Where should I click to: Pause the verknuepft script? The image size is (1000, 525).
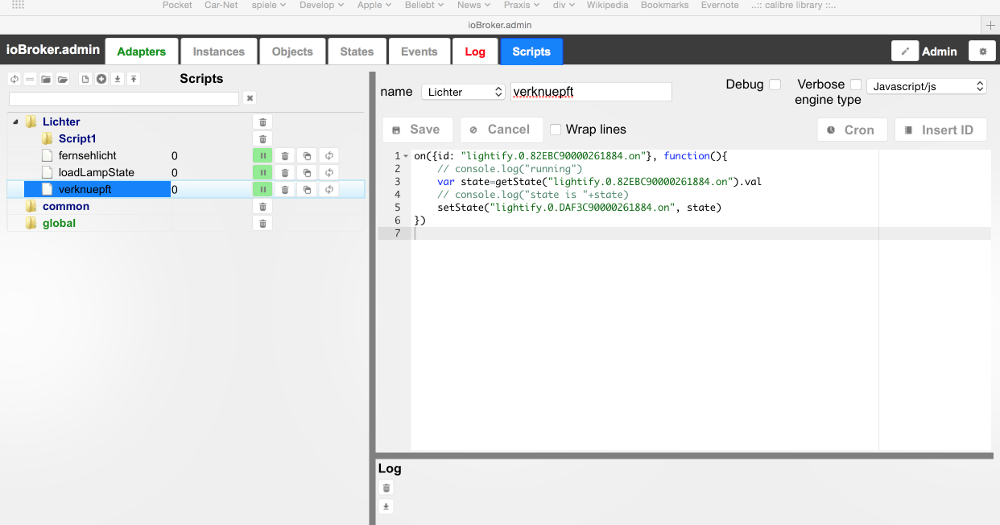263,189
